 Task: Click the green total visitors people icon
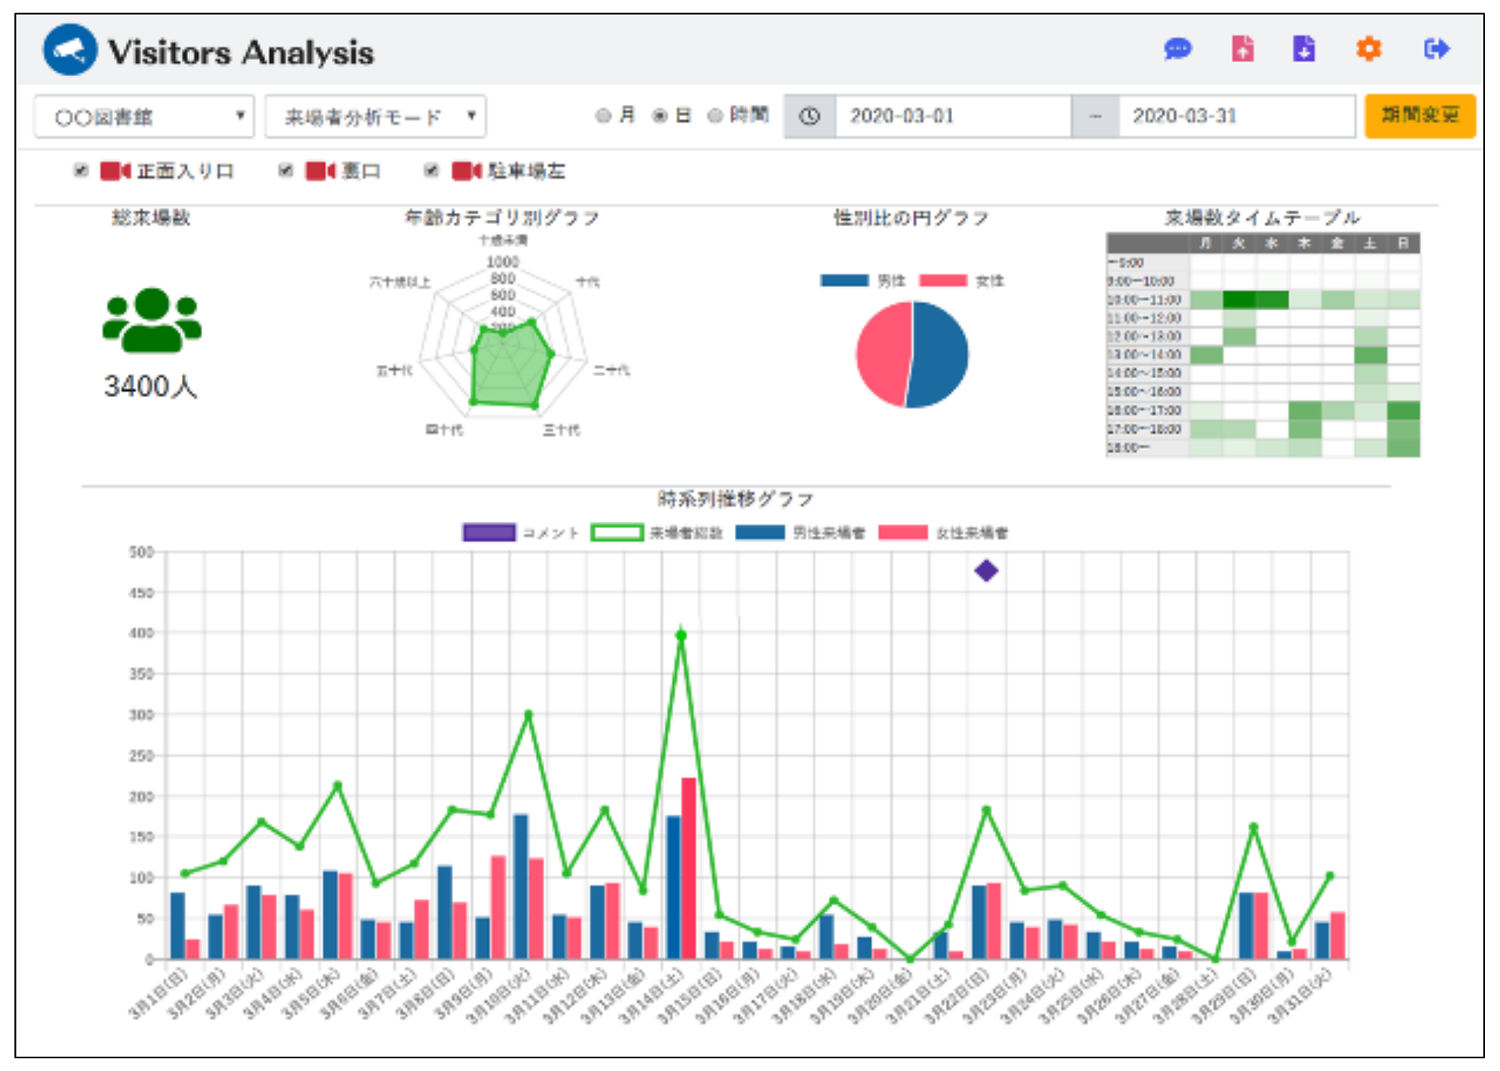click(x=152, y=320)
